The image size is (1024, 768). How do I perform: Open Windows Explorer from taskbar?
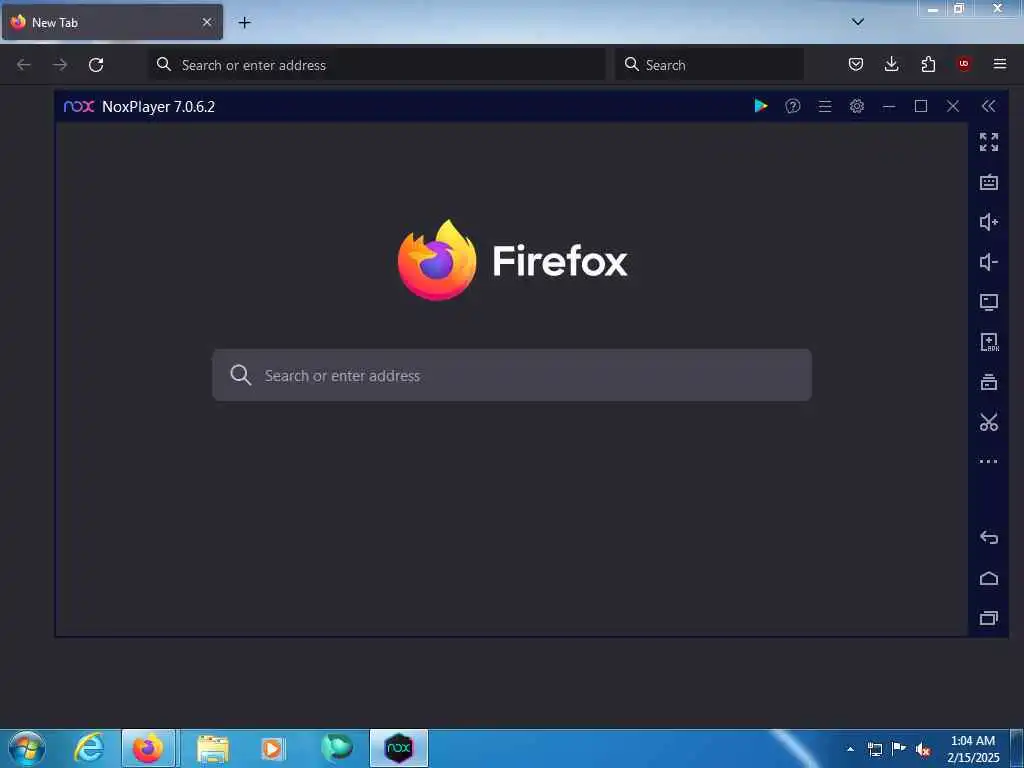[x=212, y=748]
